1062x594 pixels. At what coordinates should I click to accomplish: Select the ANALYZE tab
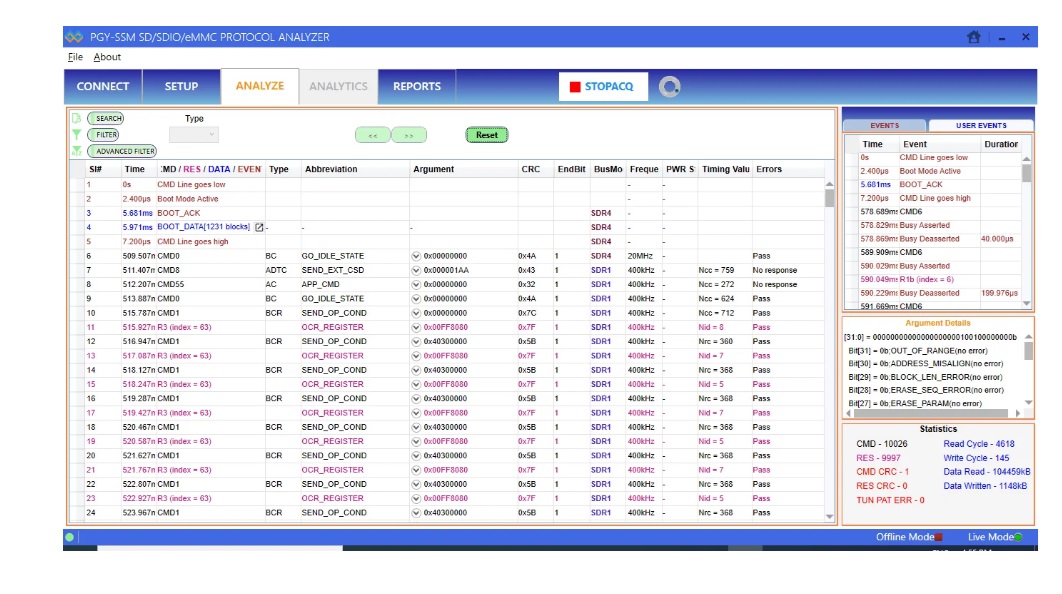(260, 86)
